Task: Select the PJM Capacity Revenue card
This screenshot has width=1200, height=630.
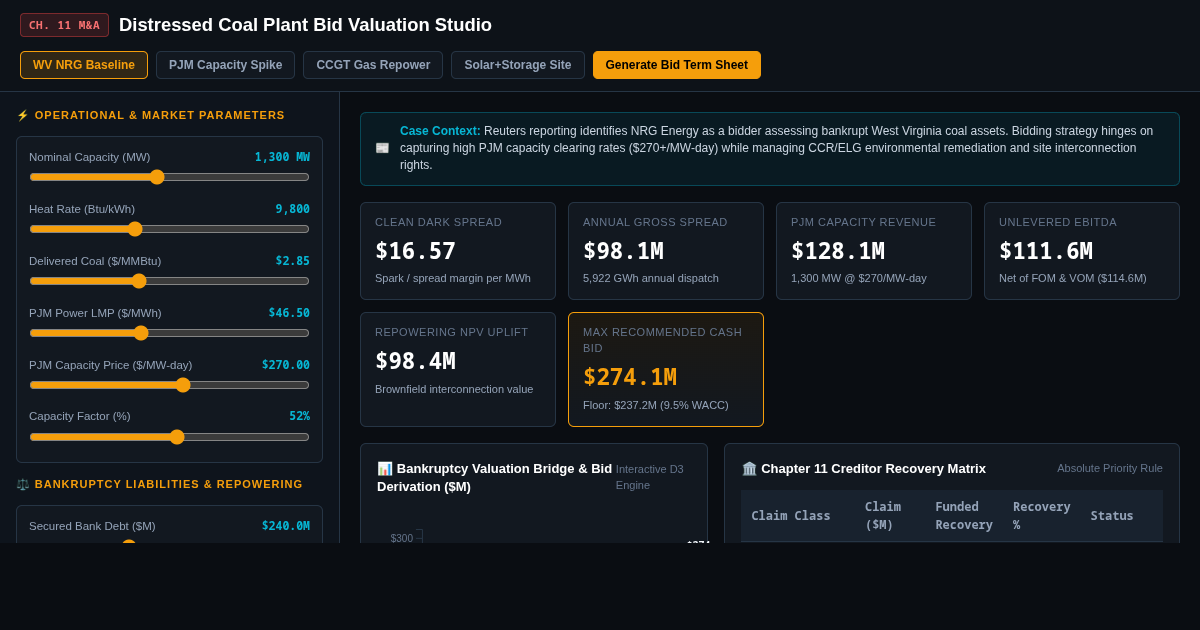Action: [874, 251]
